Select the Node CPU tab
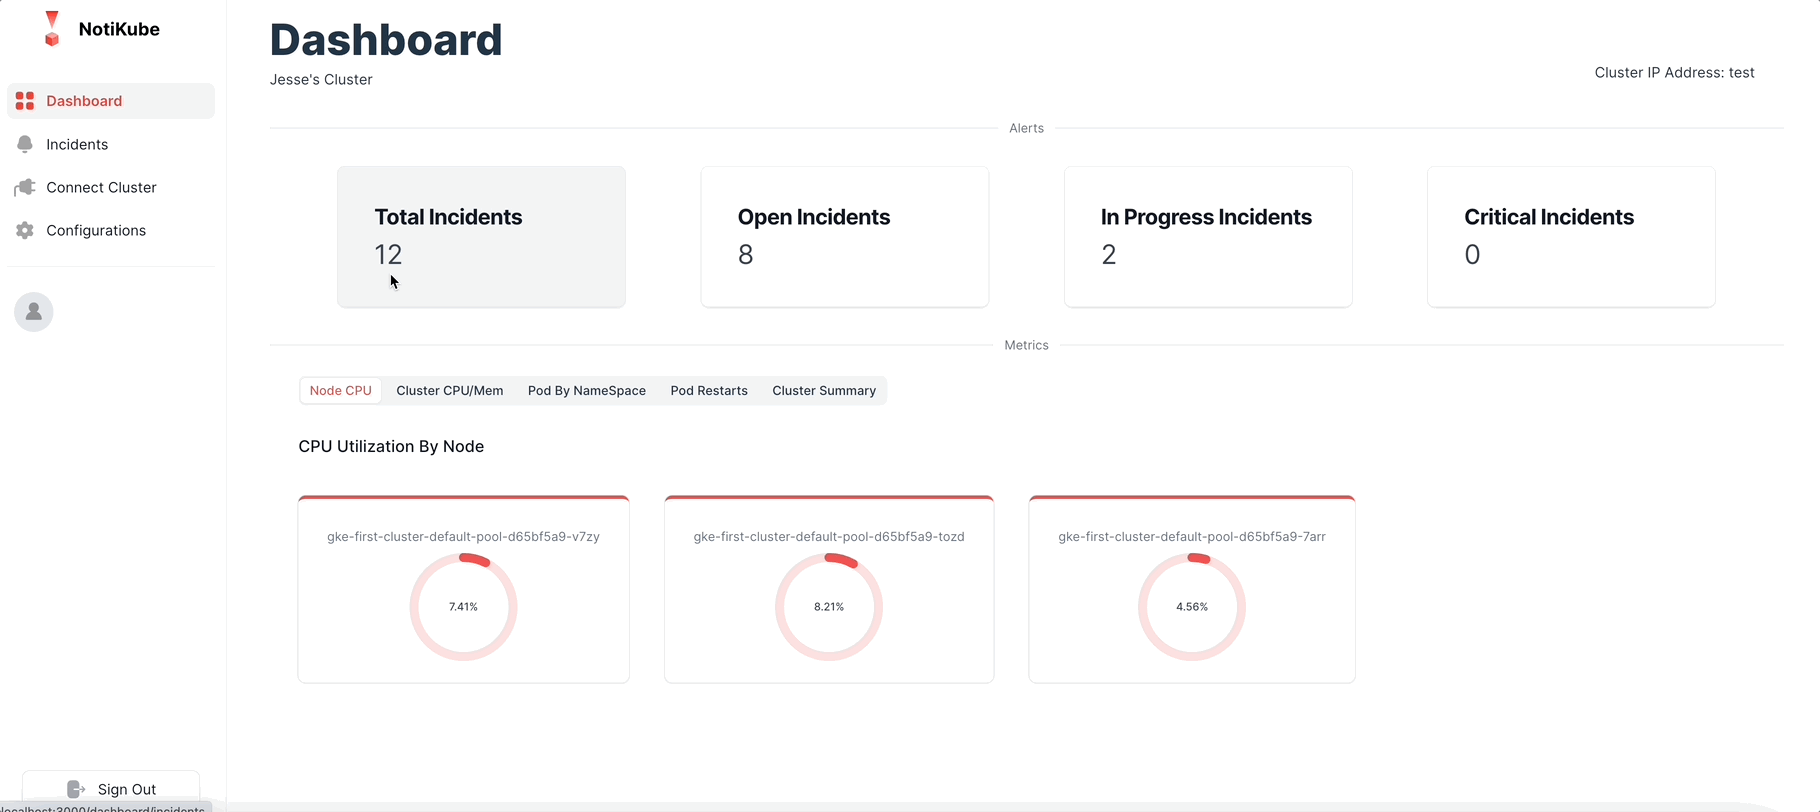 [340, 391]
